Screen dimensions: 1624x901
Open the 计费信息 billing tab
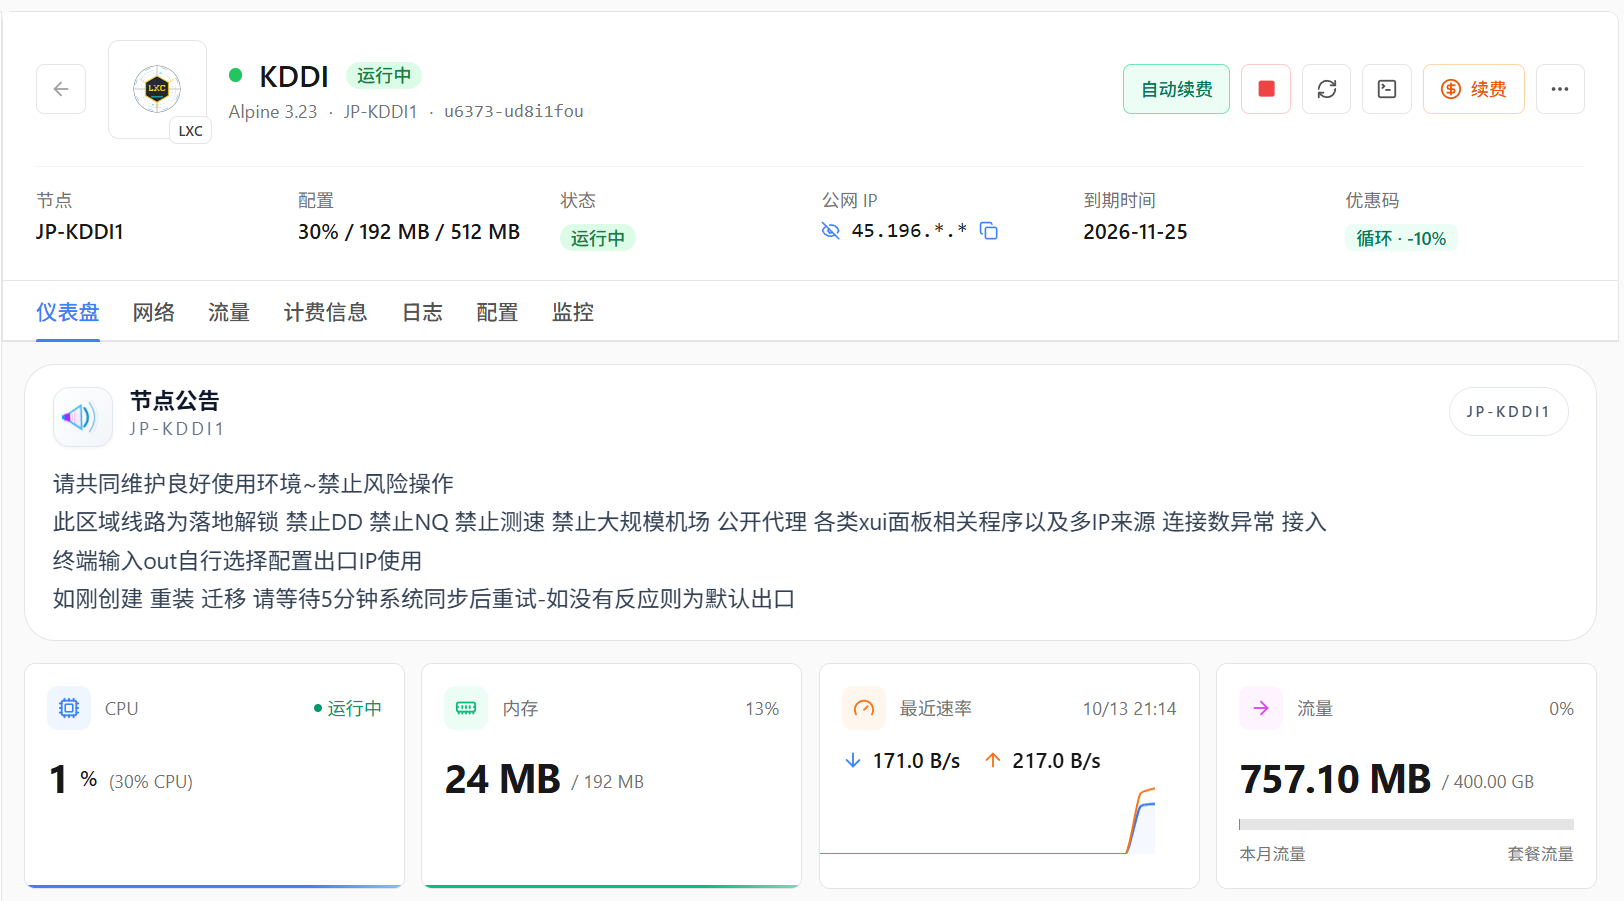coord(326,312)
